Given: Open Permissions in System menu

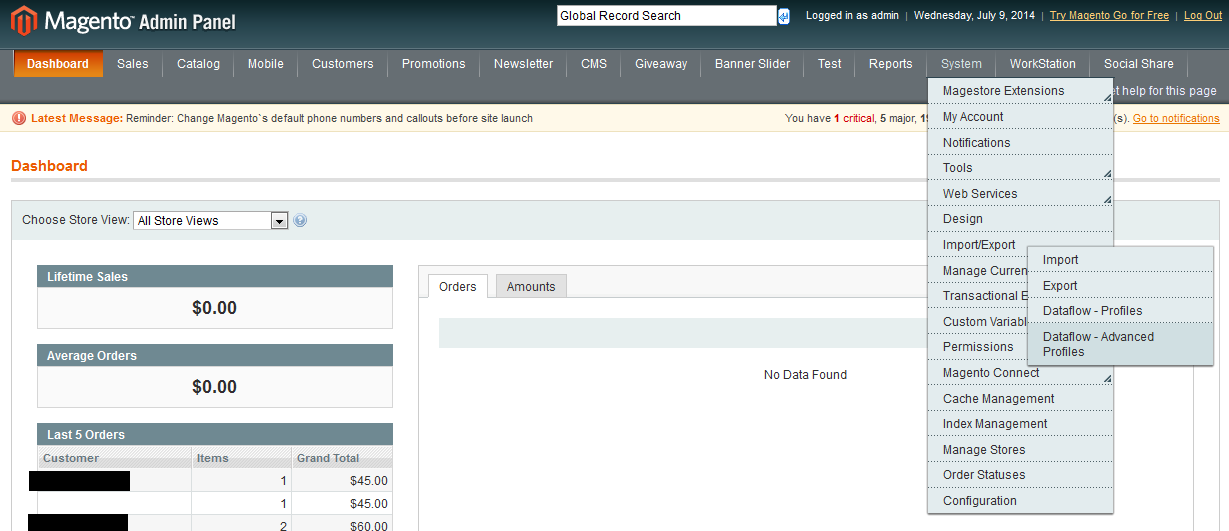Looking at the screenshot, I should point(979,347).
